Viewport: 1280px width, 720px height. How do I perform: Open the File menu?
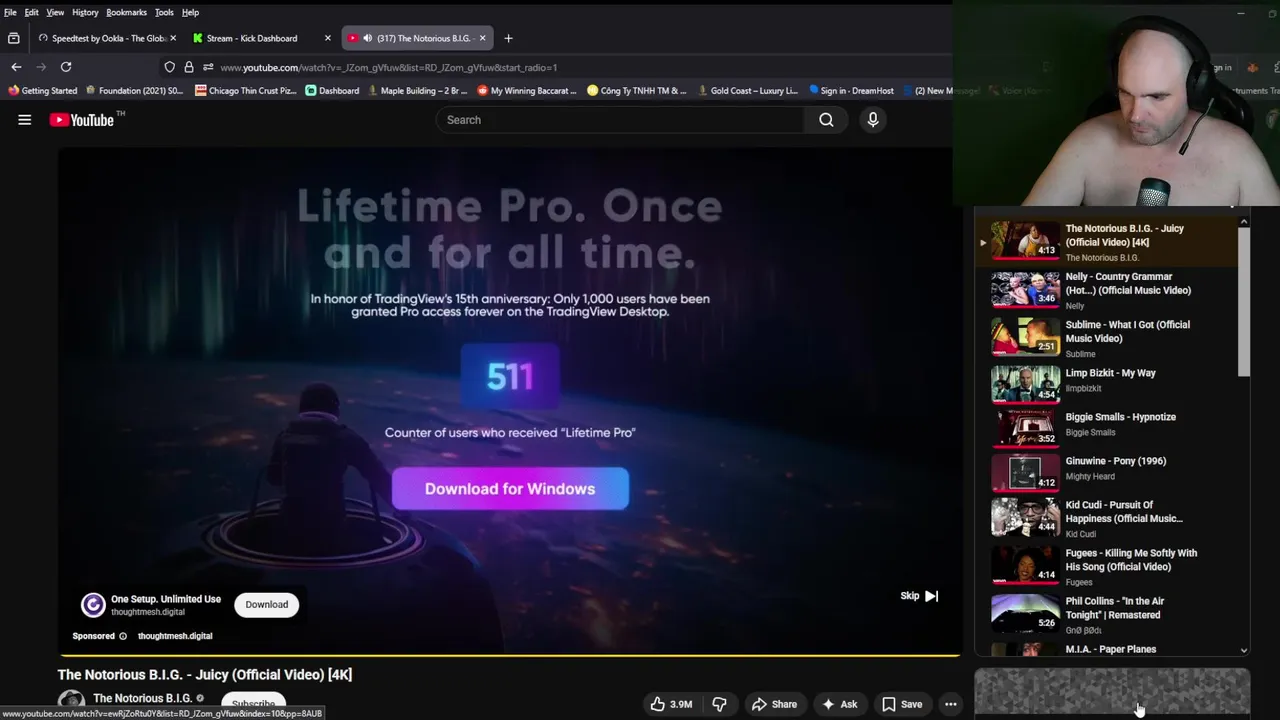(10, 12)
